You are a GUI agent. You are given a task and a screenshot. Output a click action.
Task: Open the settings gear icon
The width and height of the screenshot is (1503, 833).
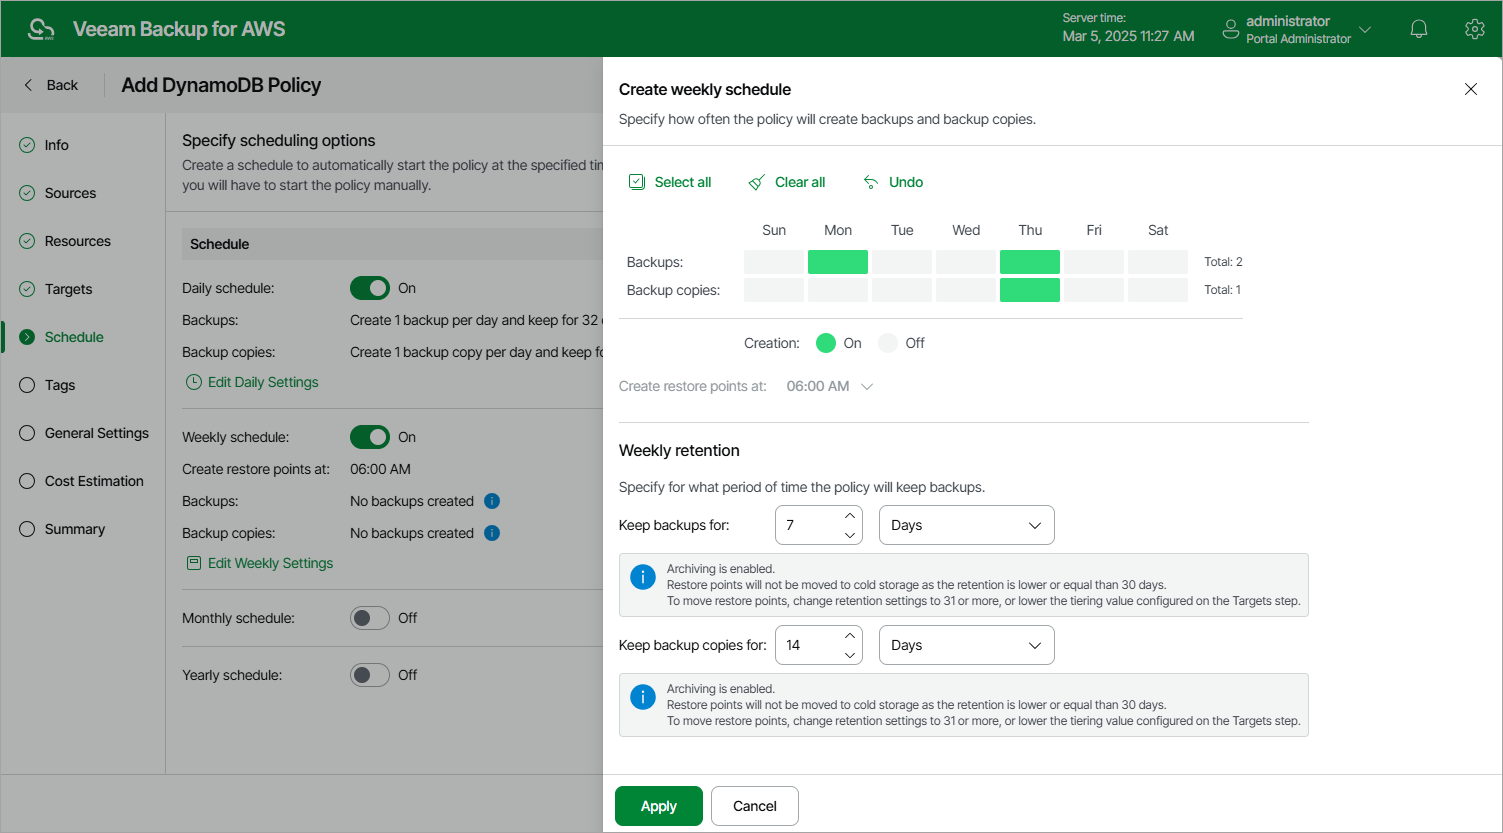tap(1474, 29)
